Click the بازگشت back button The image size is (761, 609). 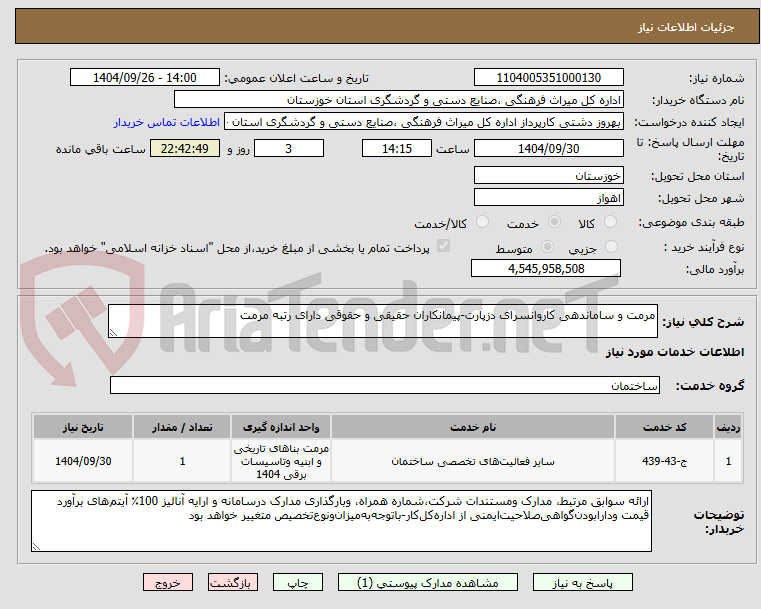[x=233, y=582]
